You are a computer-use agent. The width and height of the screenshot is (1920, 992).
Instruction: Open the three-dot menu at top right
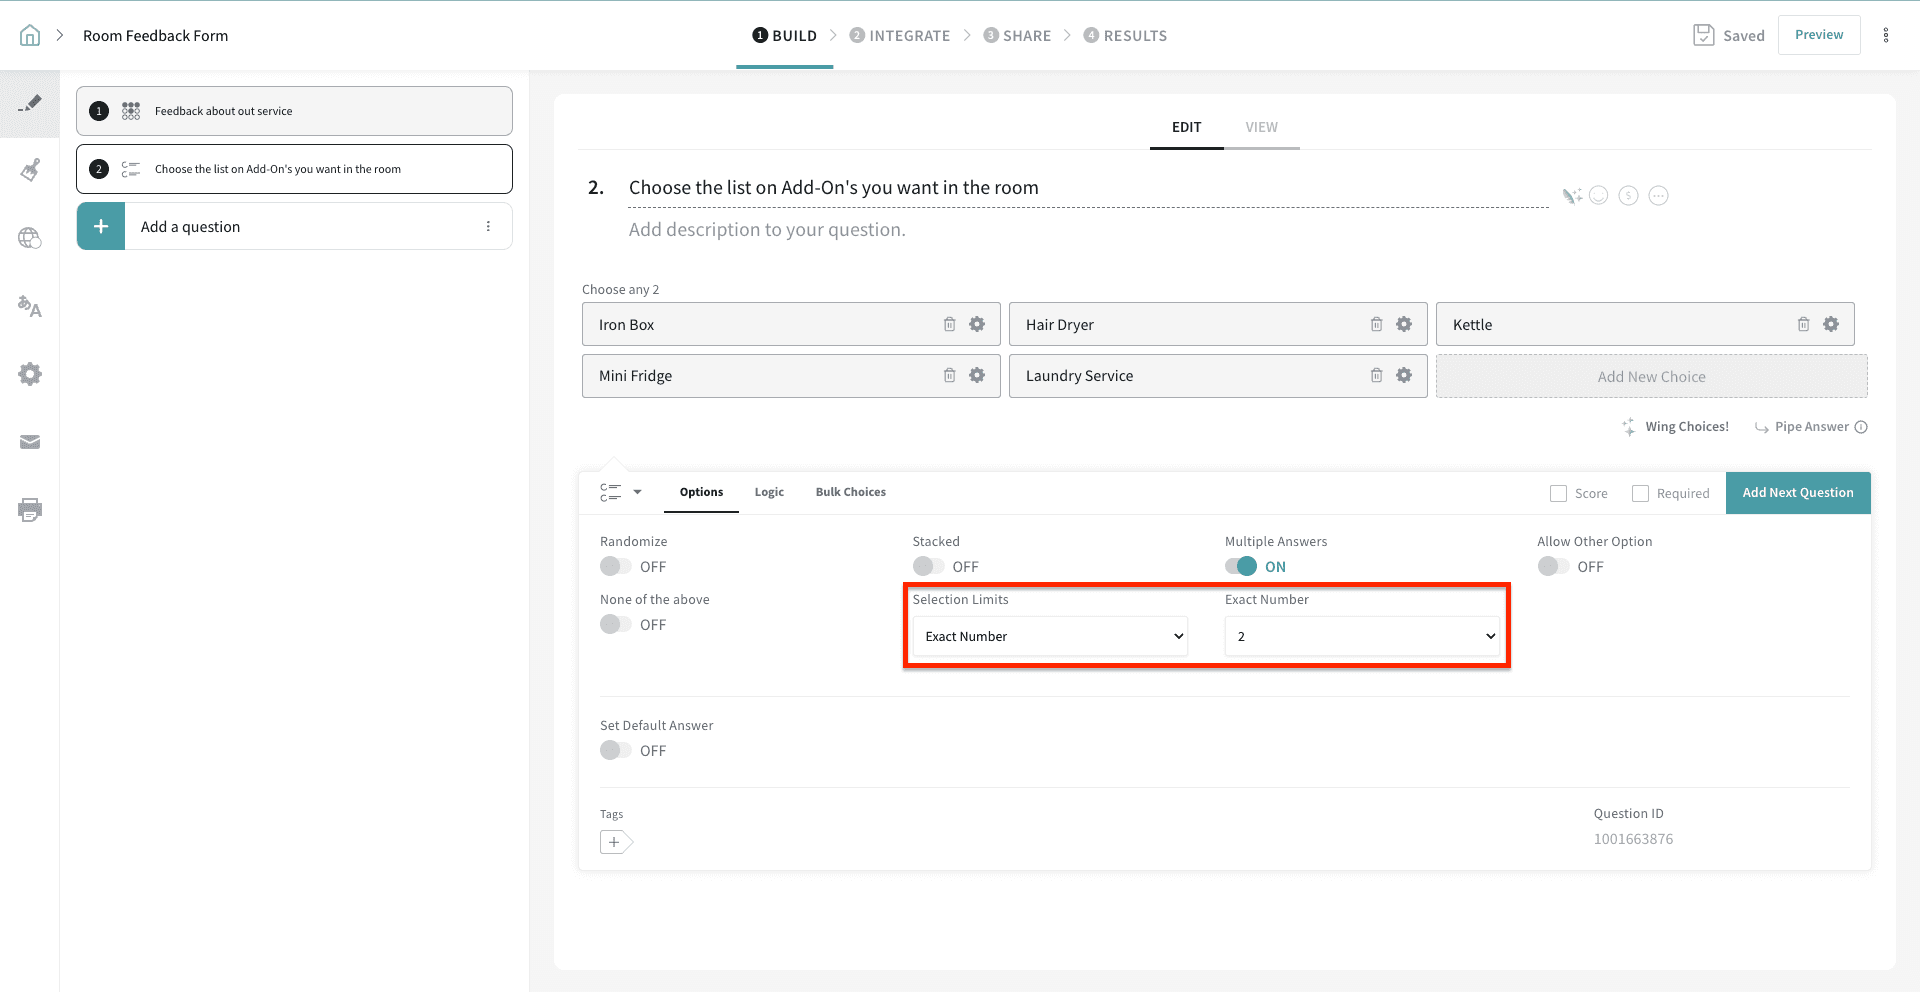1886,36
